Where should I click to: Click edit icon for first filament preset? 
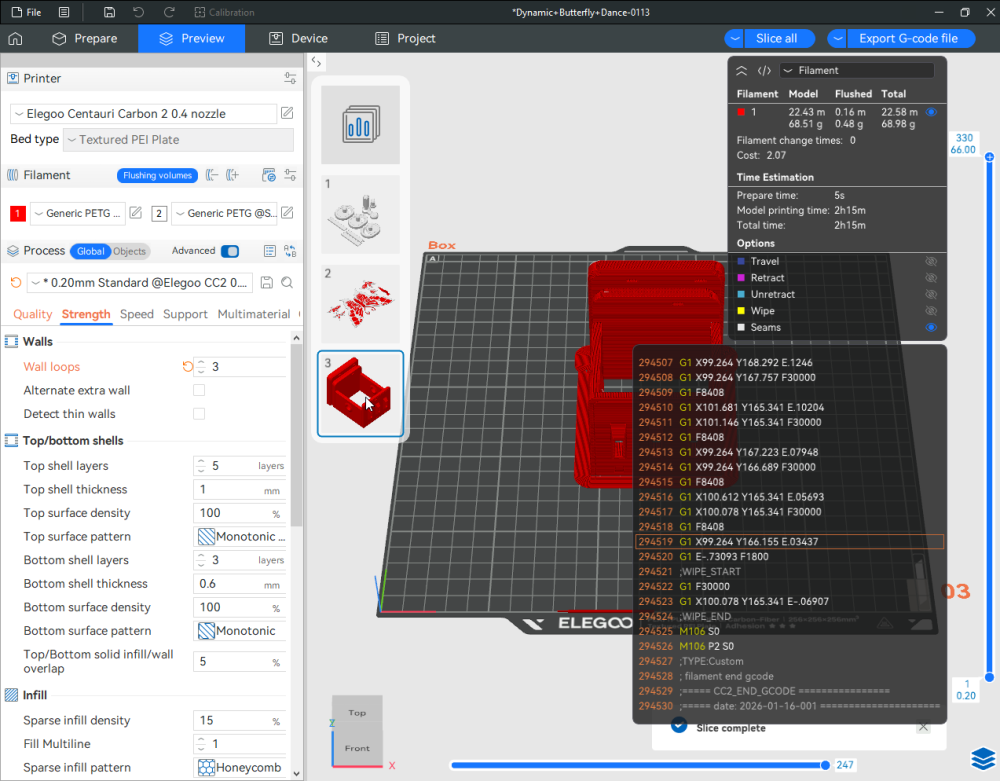point(136,213)
